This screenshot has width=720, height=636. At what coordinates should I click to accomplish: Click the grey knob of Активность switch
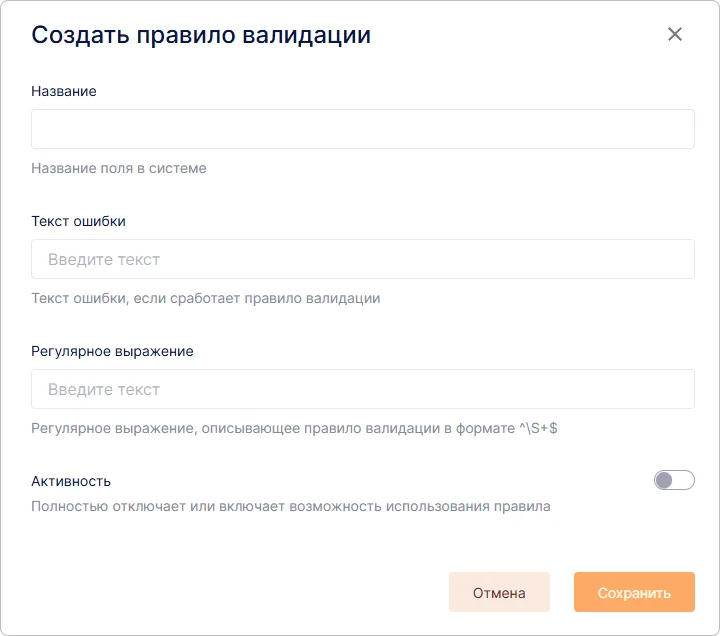(x=664, y=481)
